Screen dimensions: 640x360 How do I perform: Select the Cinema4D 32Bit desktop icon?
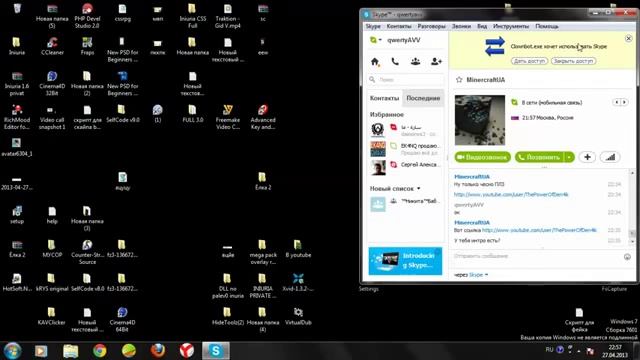[x=52, y=84]
